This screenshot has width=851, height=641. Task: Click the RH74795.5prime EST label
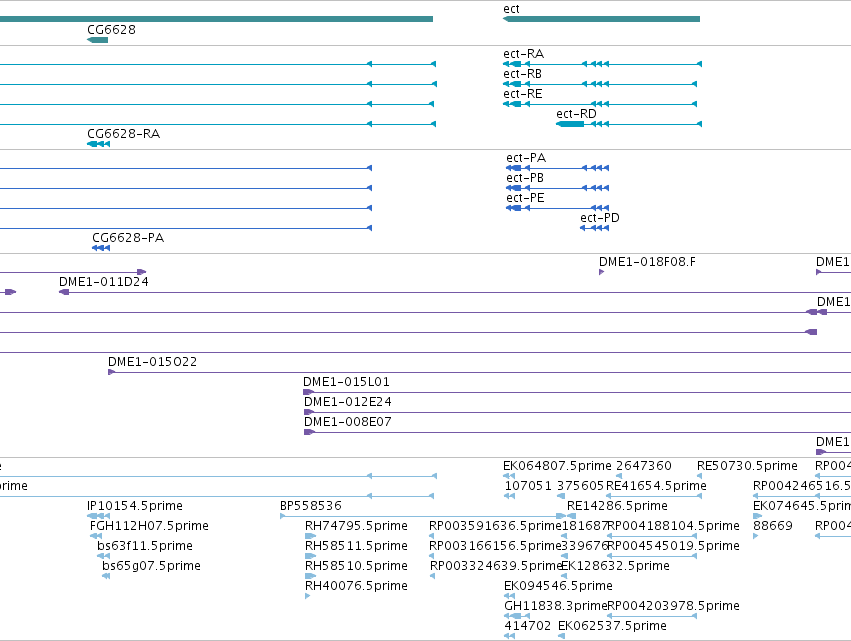356,526
